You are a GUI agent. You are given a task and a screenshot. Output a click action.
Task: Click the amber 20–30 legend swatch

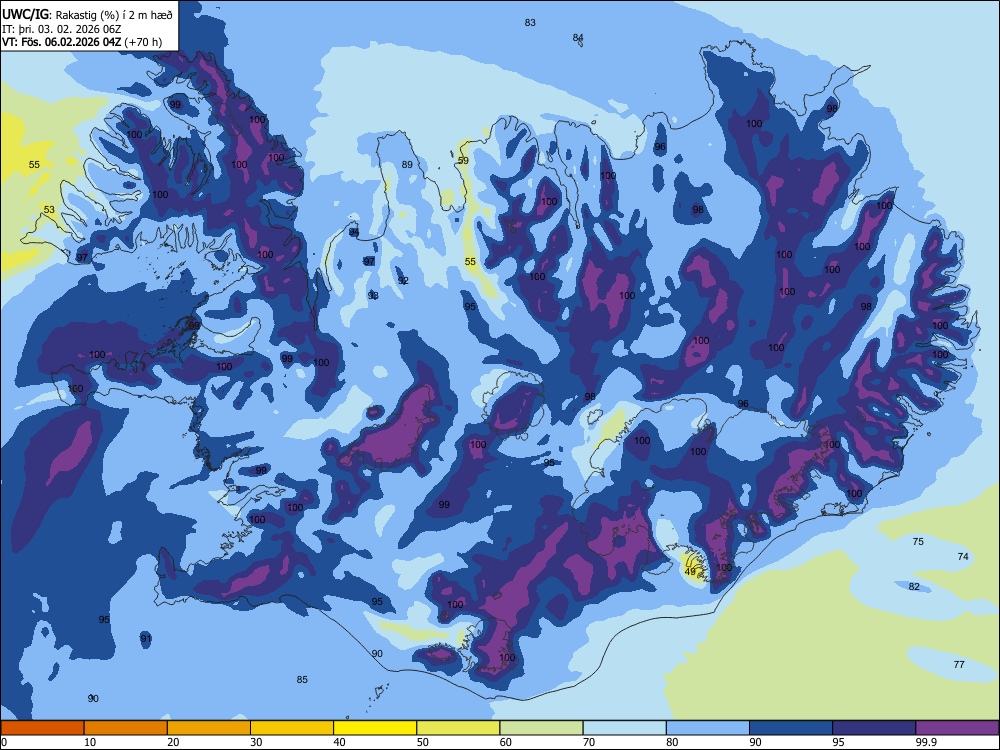point(209,728)
